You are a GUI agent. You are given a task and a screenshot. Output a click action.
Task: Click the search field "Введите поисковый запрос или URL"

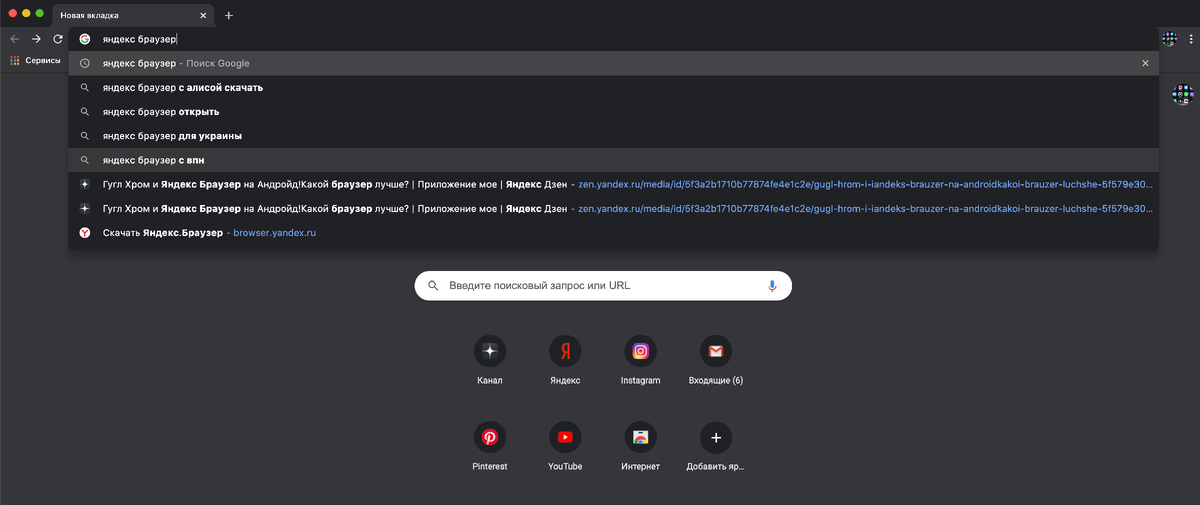coord(603,286)
